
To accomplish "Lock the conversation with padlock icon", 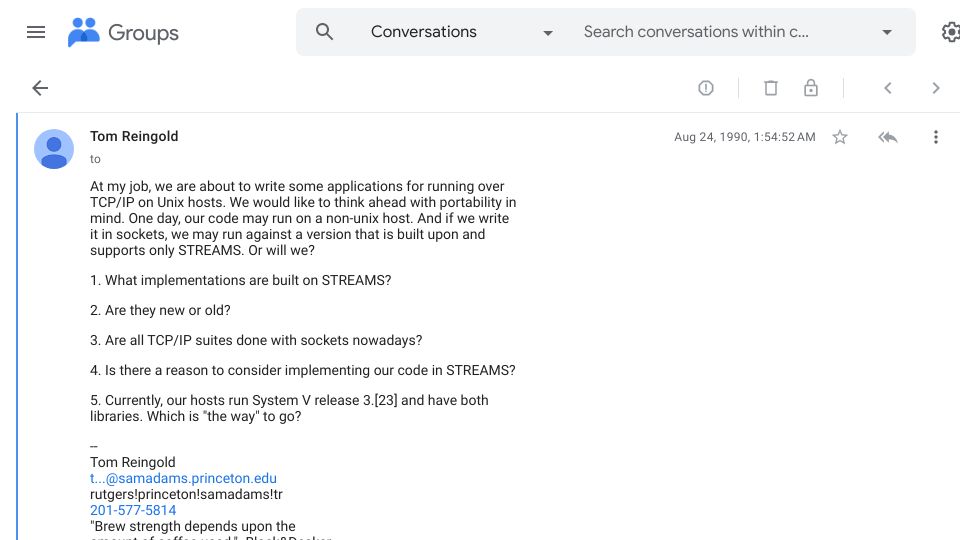I will pos(811,88).
